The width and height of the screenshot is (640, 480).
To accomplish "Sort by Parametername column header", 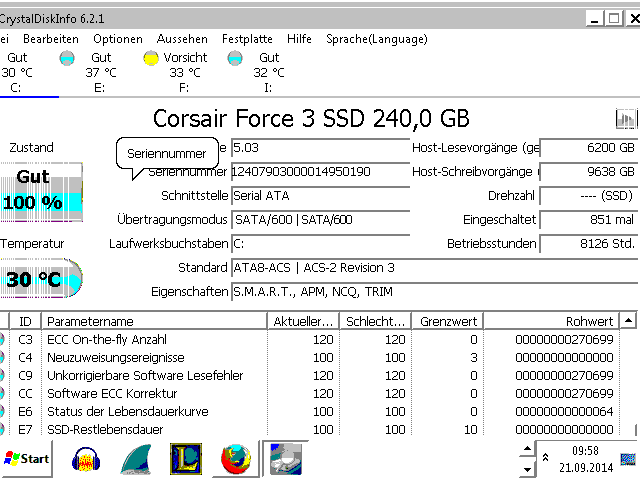I will point(154,322).
